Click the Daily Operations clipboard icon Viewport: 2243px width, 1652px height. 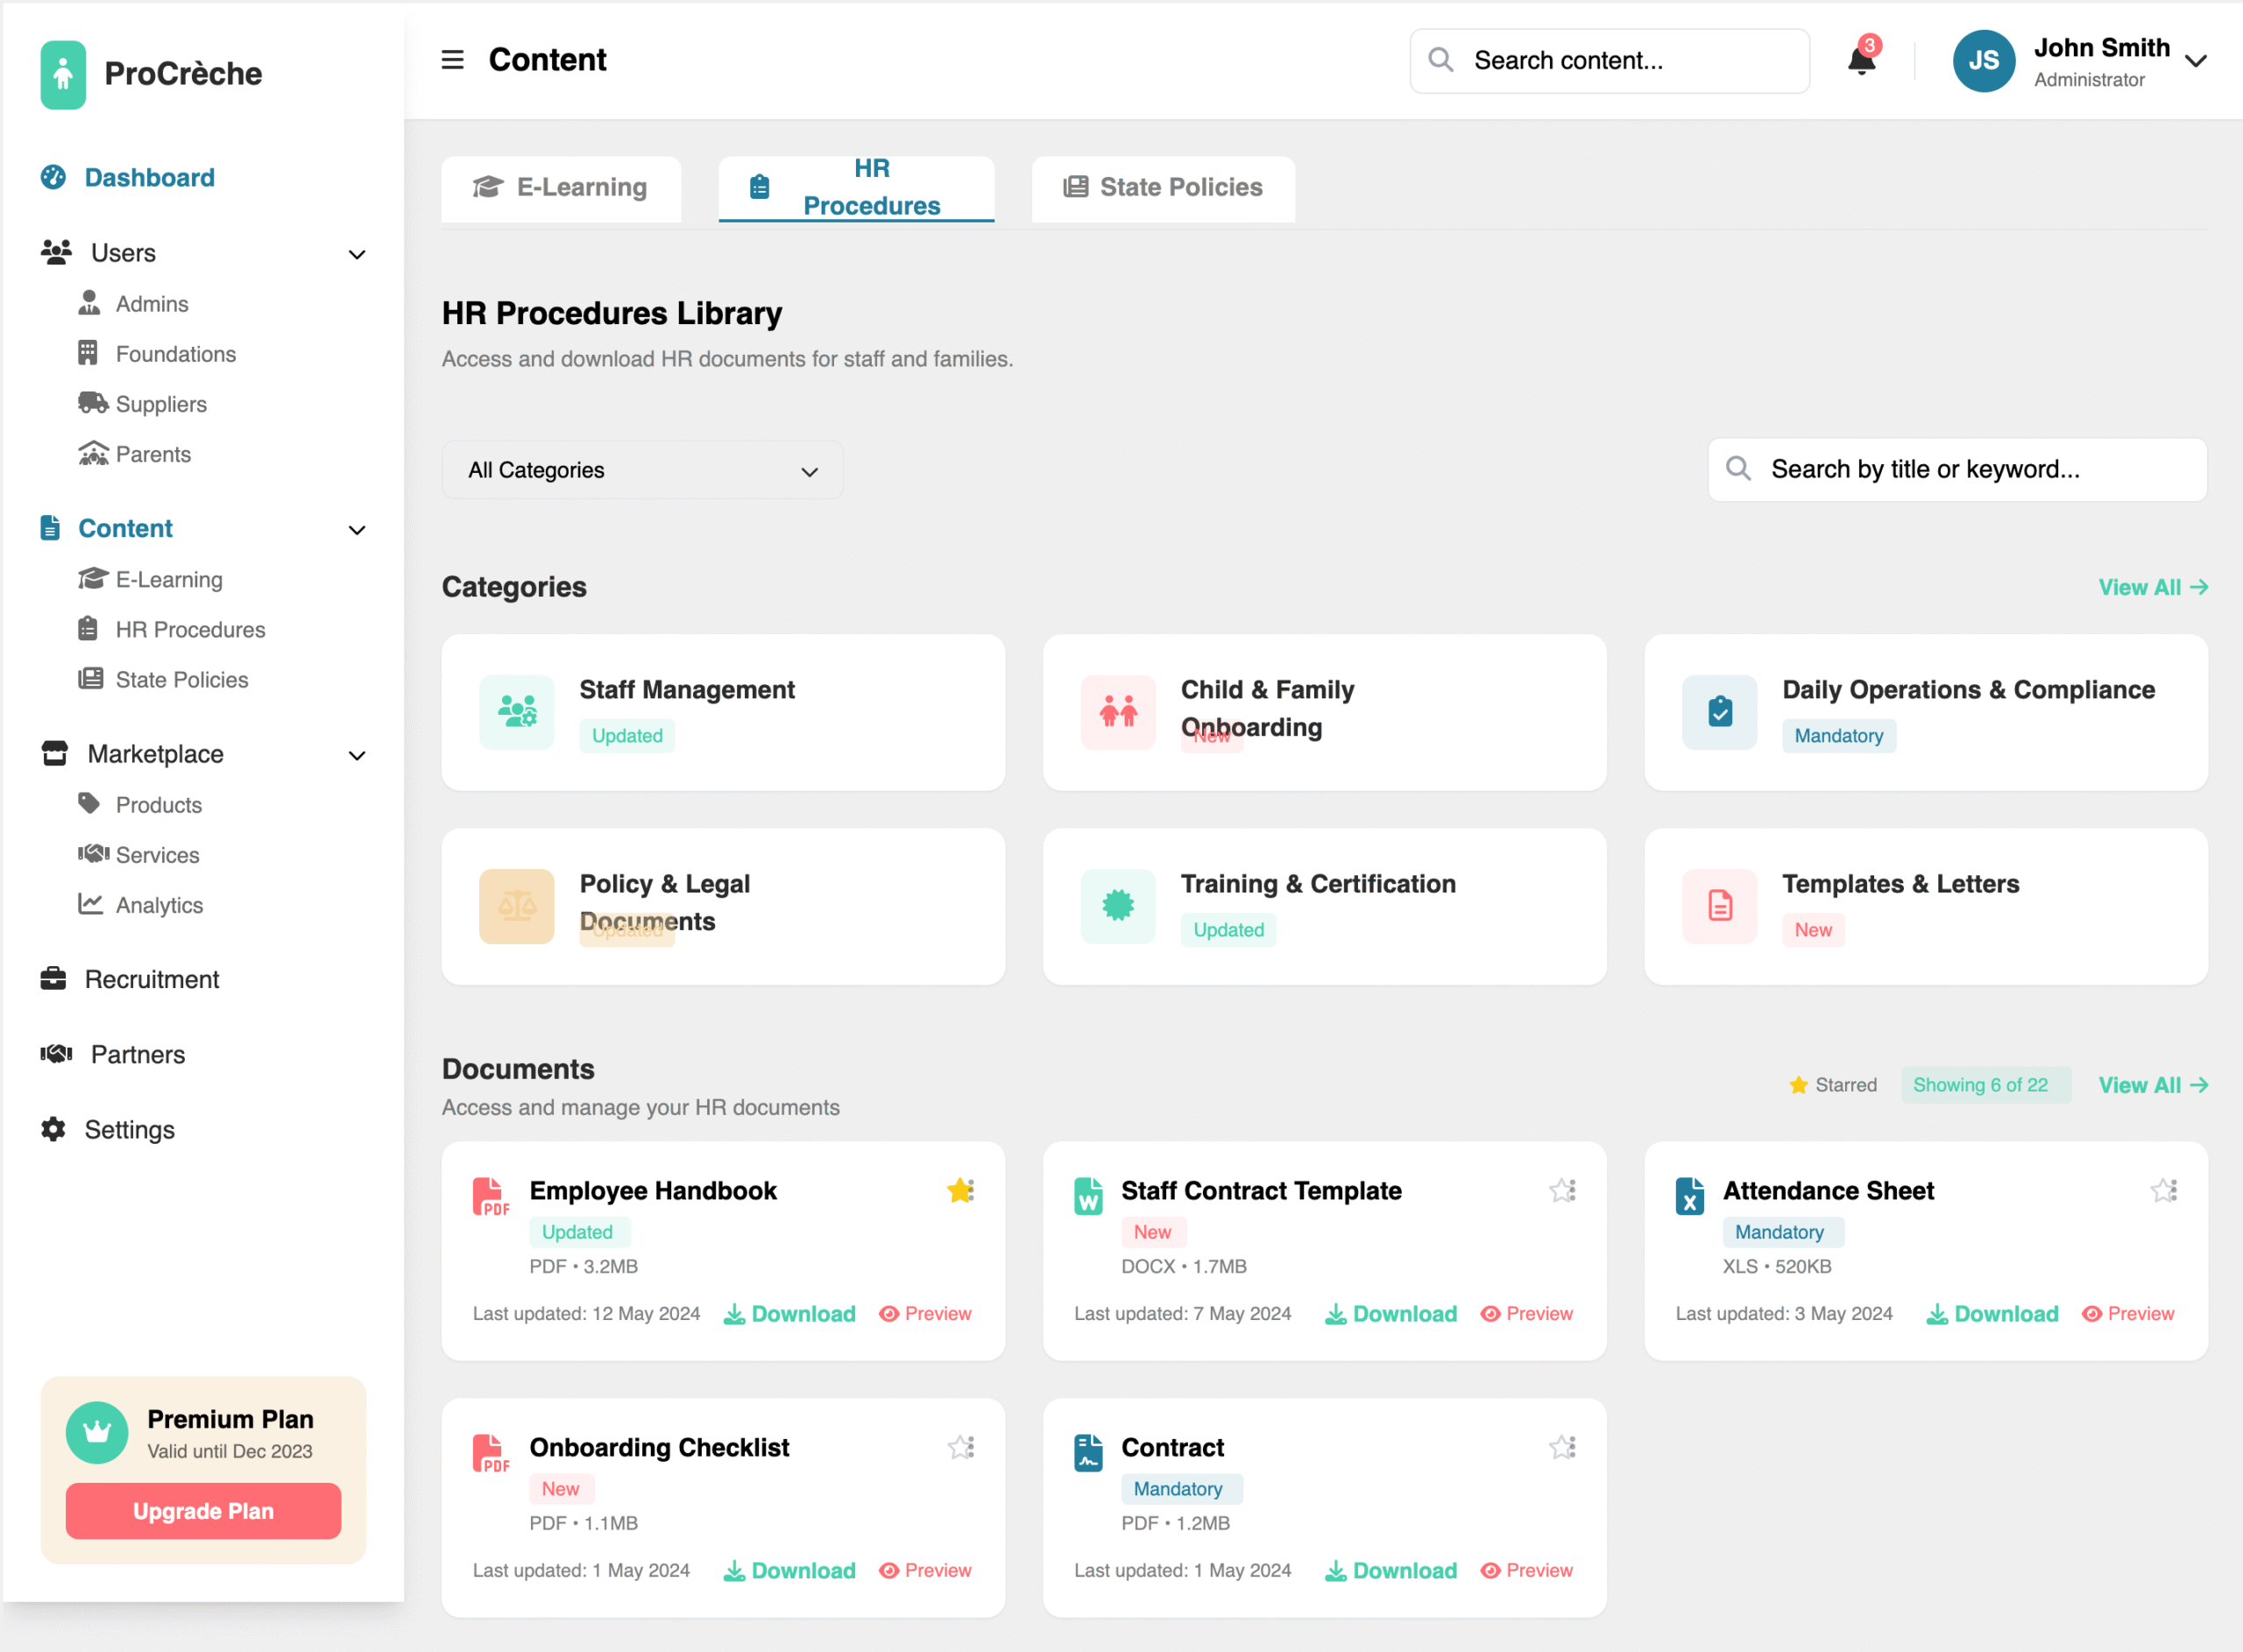pos(1719,712)
